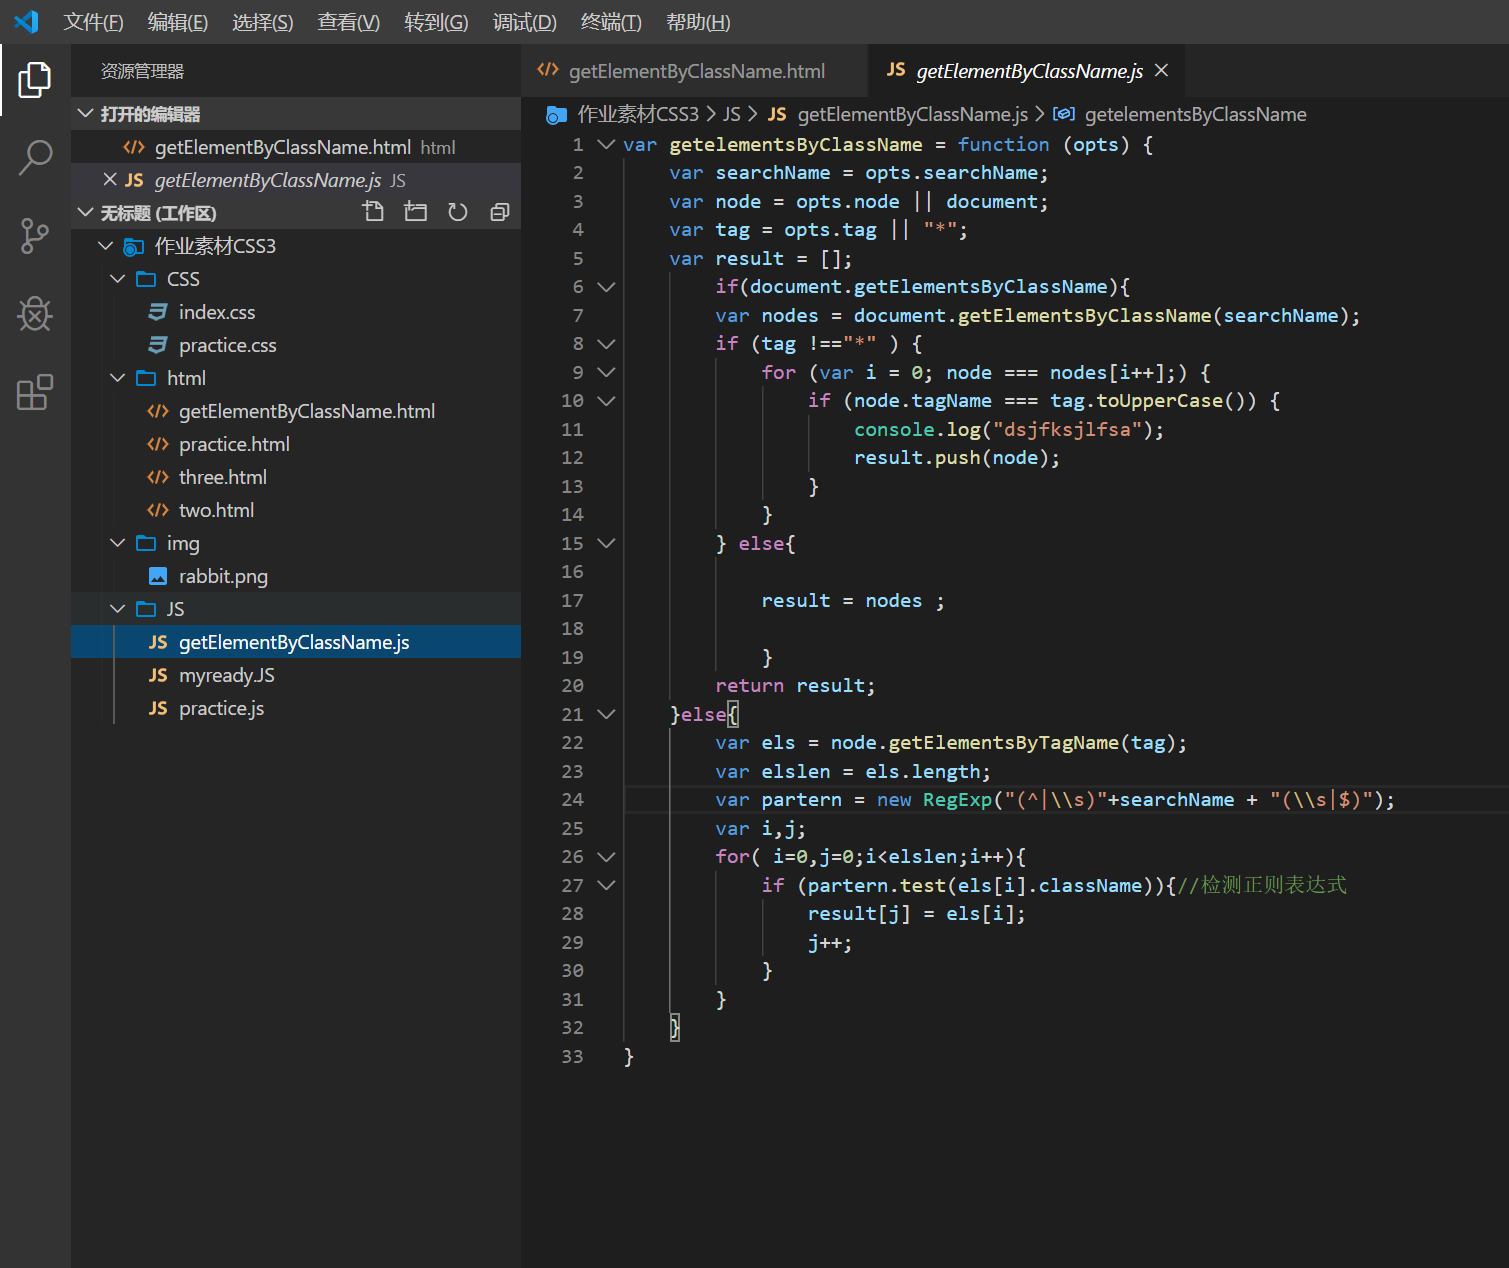
Task: Open the 帮助(H) menu
Action: [x=698, y=22]
